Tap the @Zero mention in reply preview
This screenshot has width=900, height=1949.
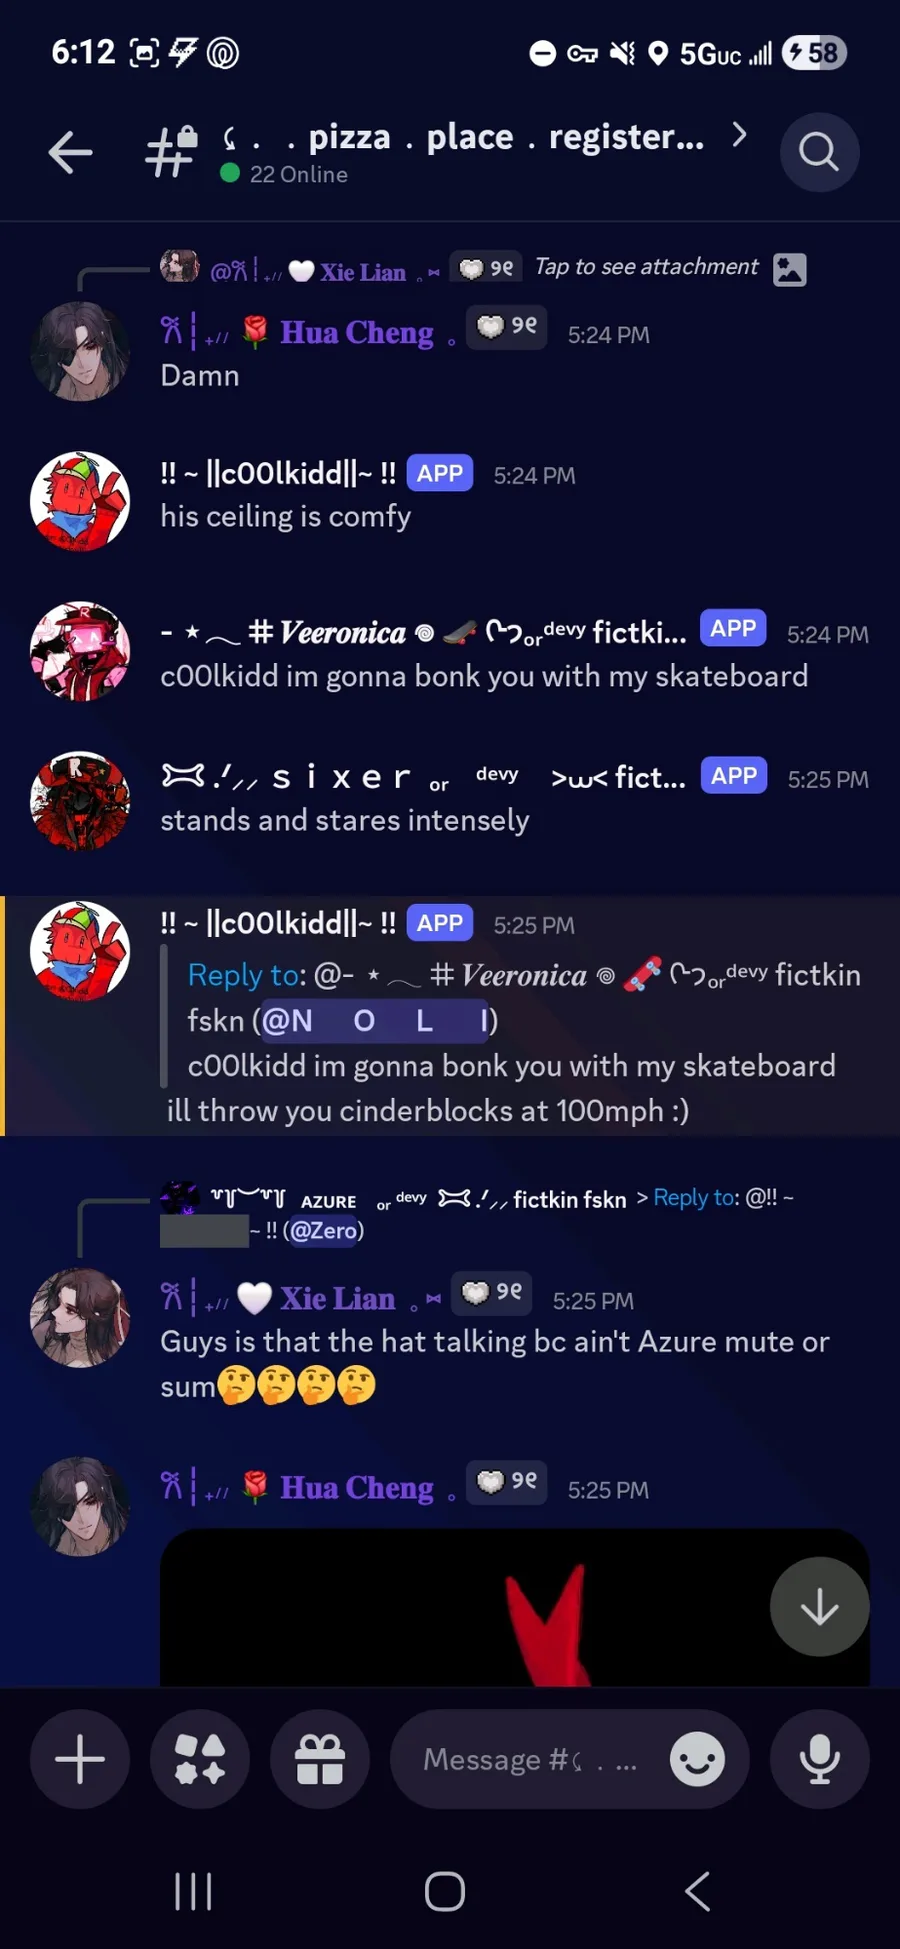[323, 1231]
